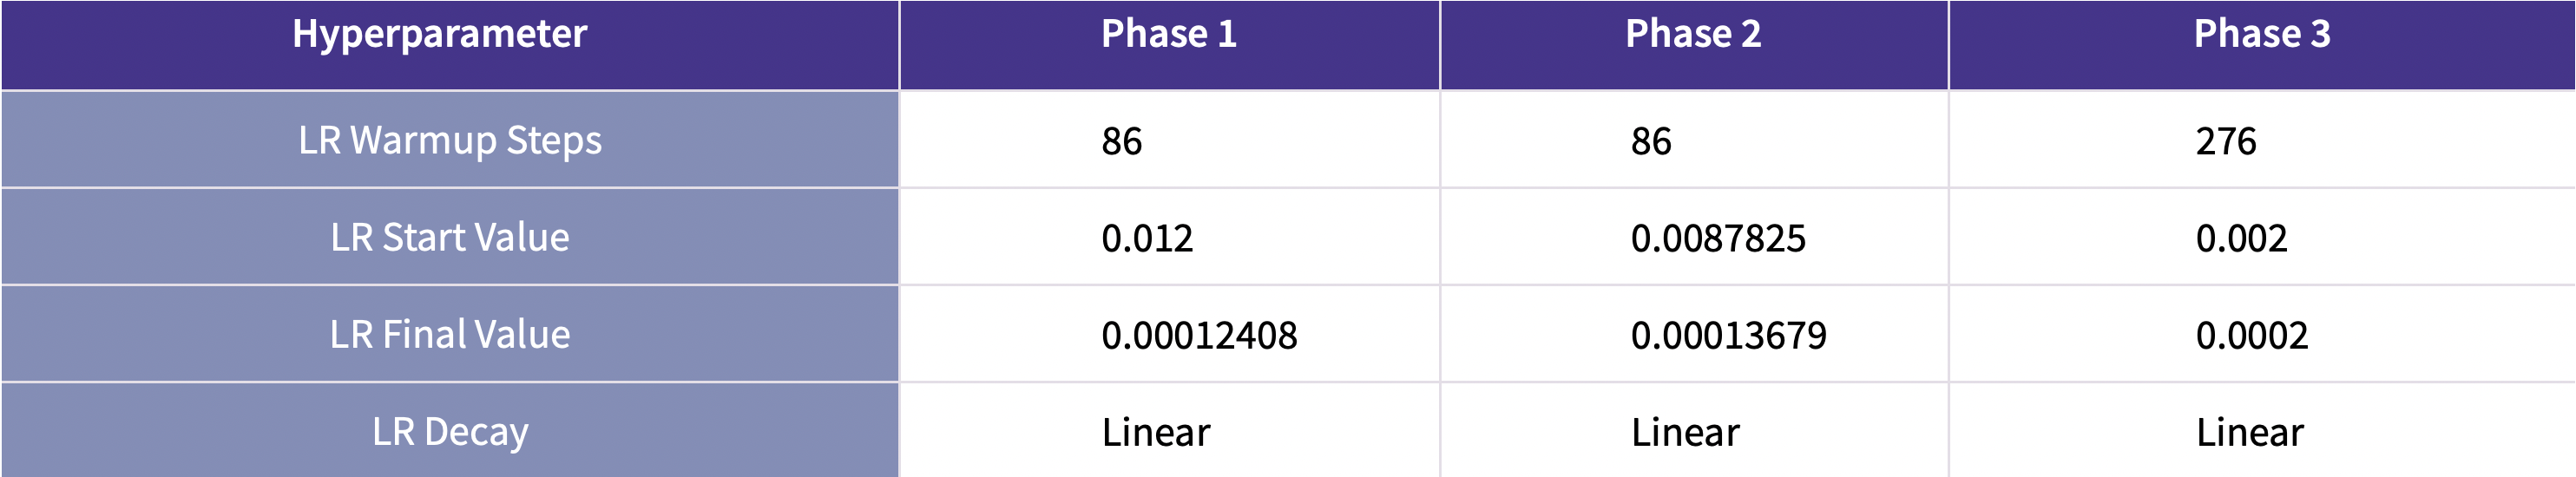Viewport: 2576px width, 477px height.
Task: Select Phase 2 warmup steps value 86
Action: click(x=1651, y=142)
